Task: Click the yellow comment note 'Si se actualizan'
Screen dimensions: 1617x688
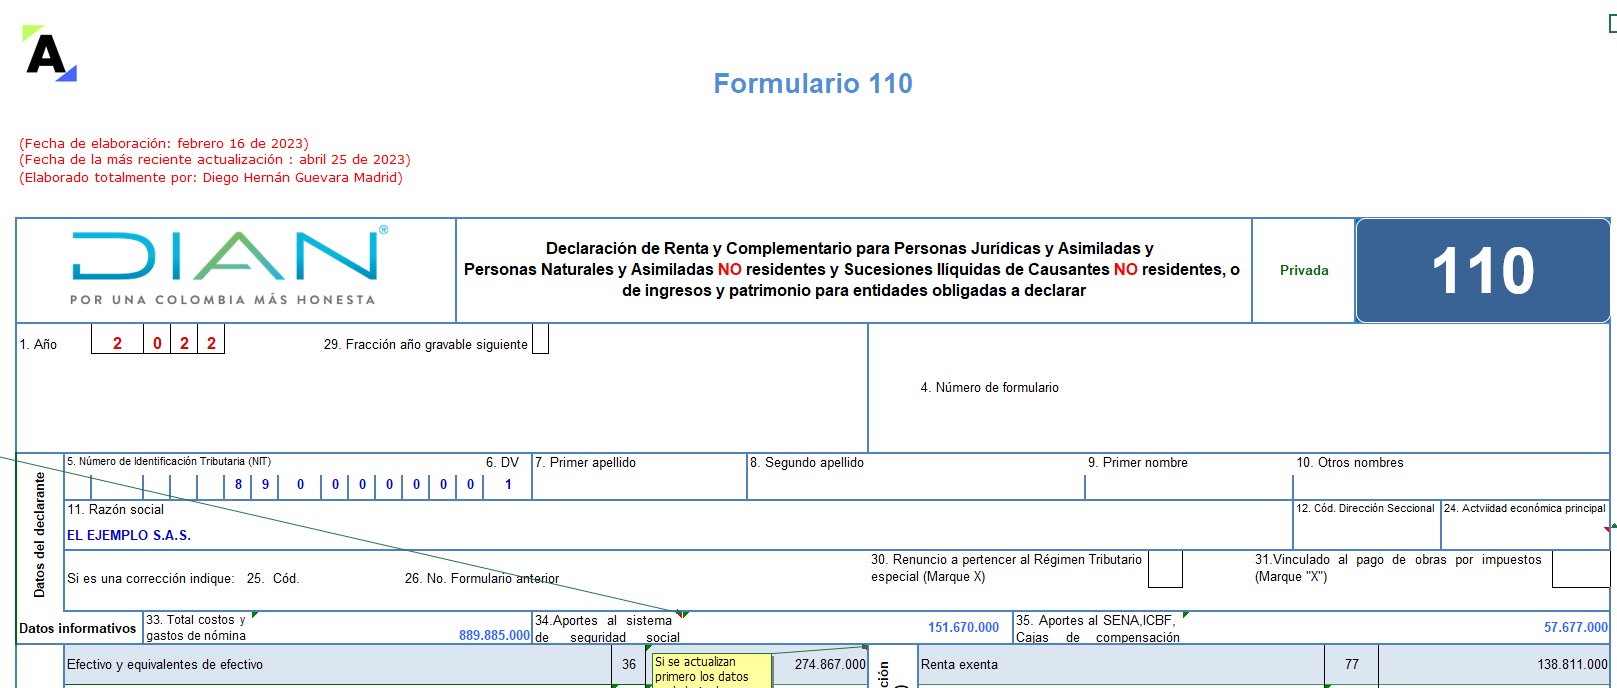Action: point(711,670)
